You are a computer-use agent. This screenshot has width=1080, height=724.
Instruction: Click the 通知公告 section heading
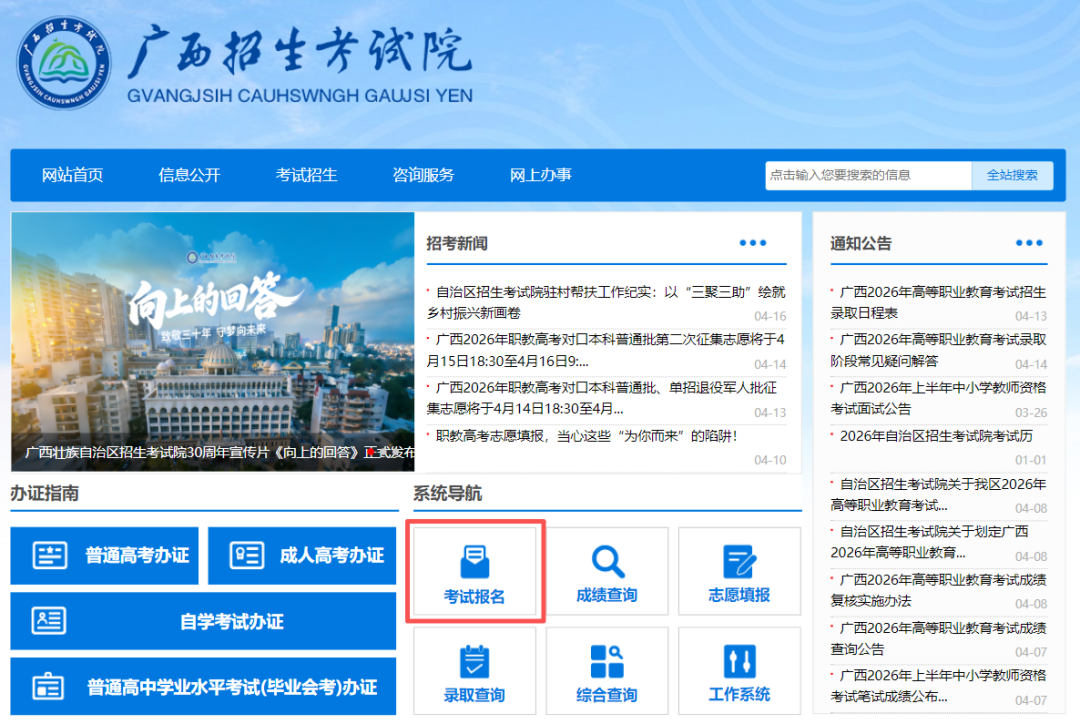861,243
